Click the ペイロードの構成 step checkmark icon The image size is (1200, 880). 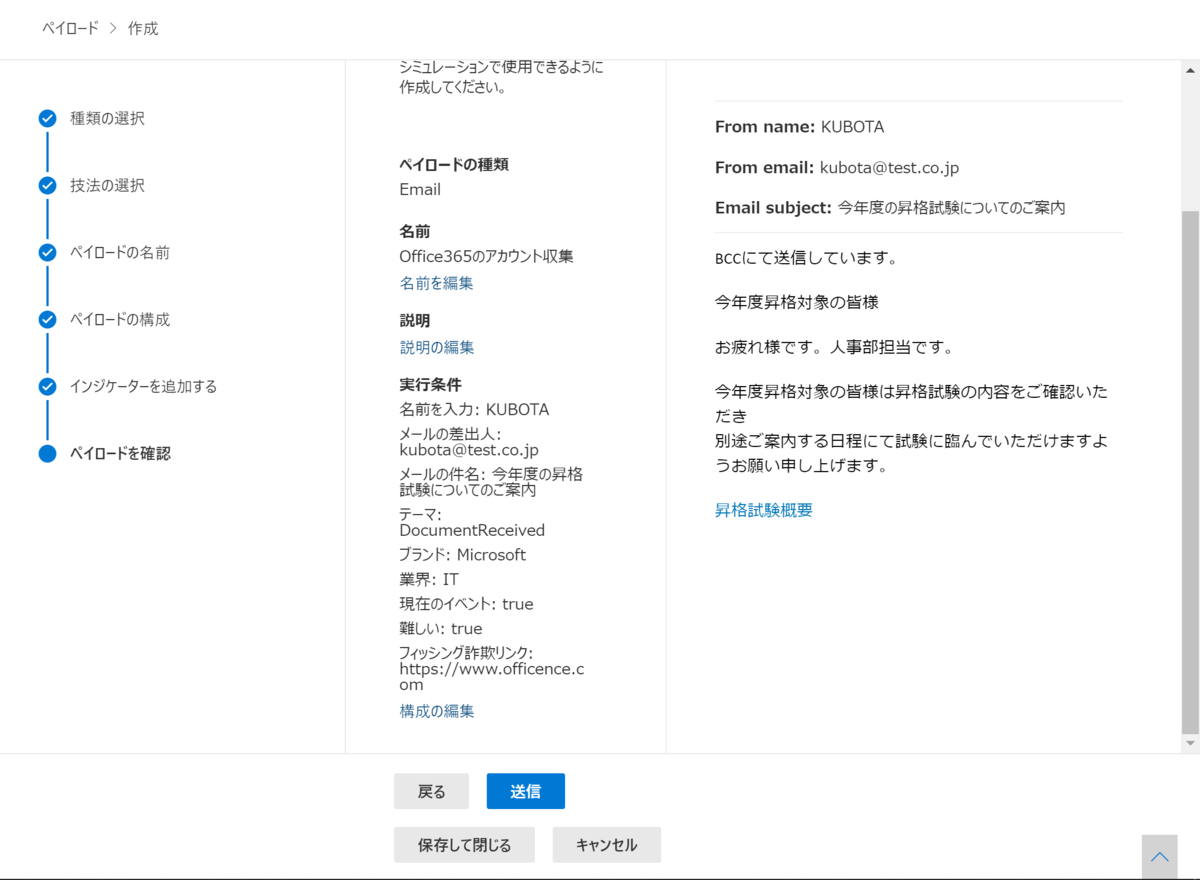click(x=47, y=319)
